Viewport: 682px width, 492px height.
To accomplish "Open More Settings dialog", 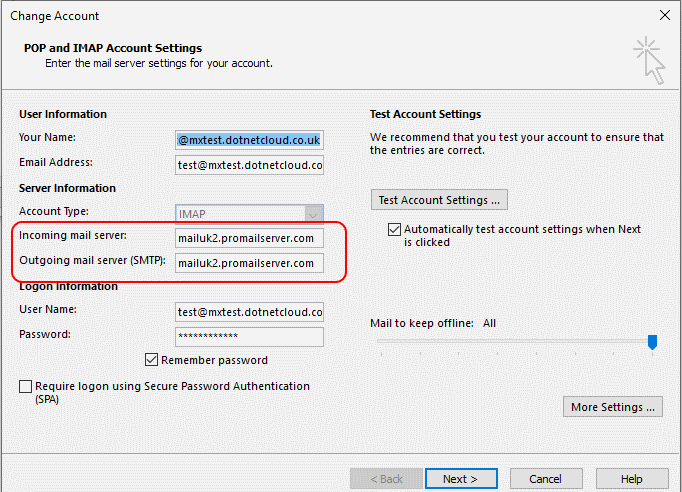I will click(612, 407).
